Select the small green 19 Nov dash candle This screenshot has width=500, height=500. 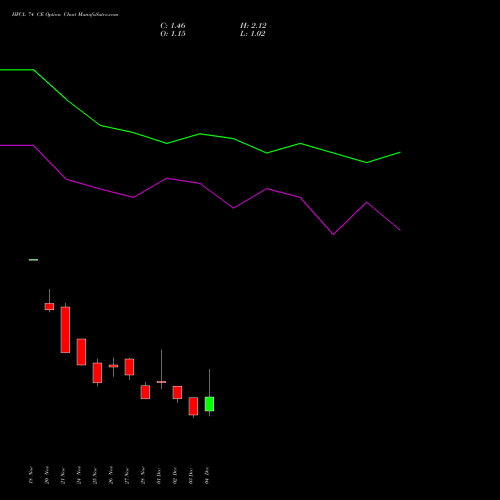coord(33,260)
